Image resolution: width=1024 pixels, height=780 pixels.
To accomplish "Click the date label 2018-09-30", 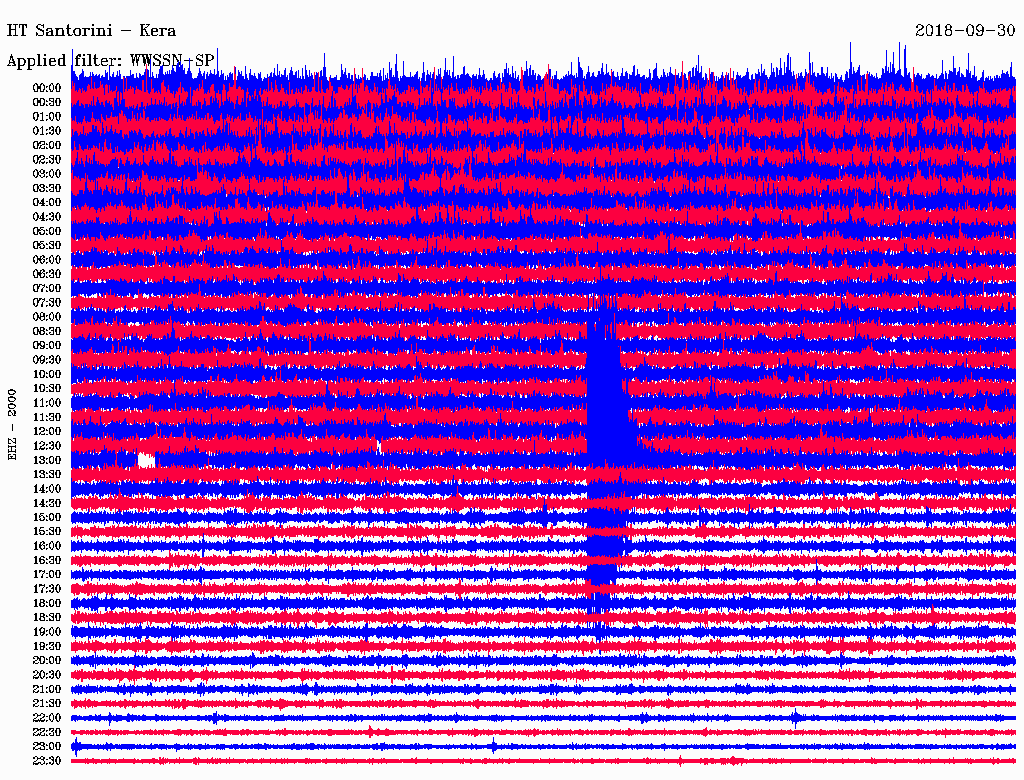I will point(965,31).
